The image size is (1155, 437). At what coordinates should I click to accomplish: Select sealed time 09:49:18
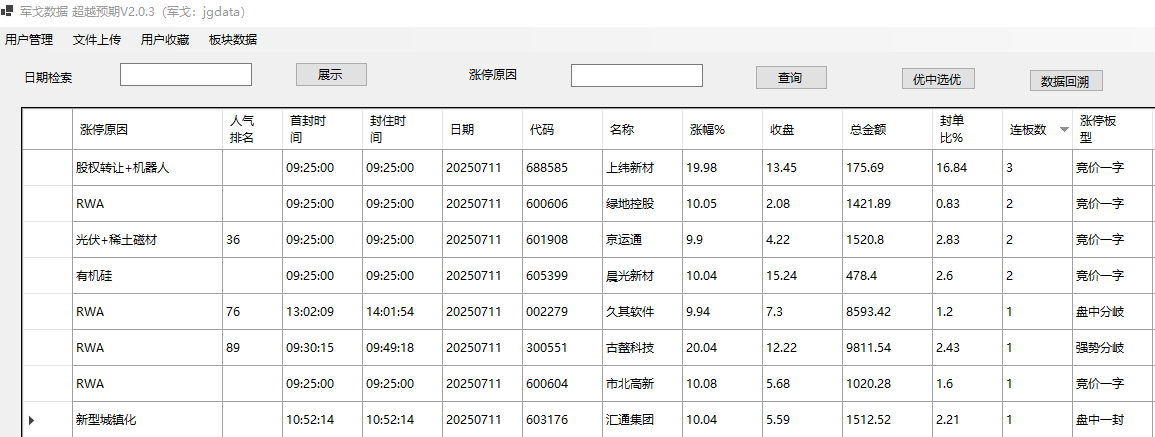pos(402,348)
